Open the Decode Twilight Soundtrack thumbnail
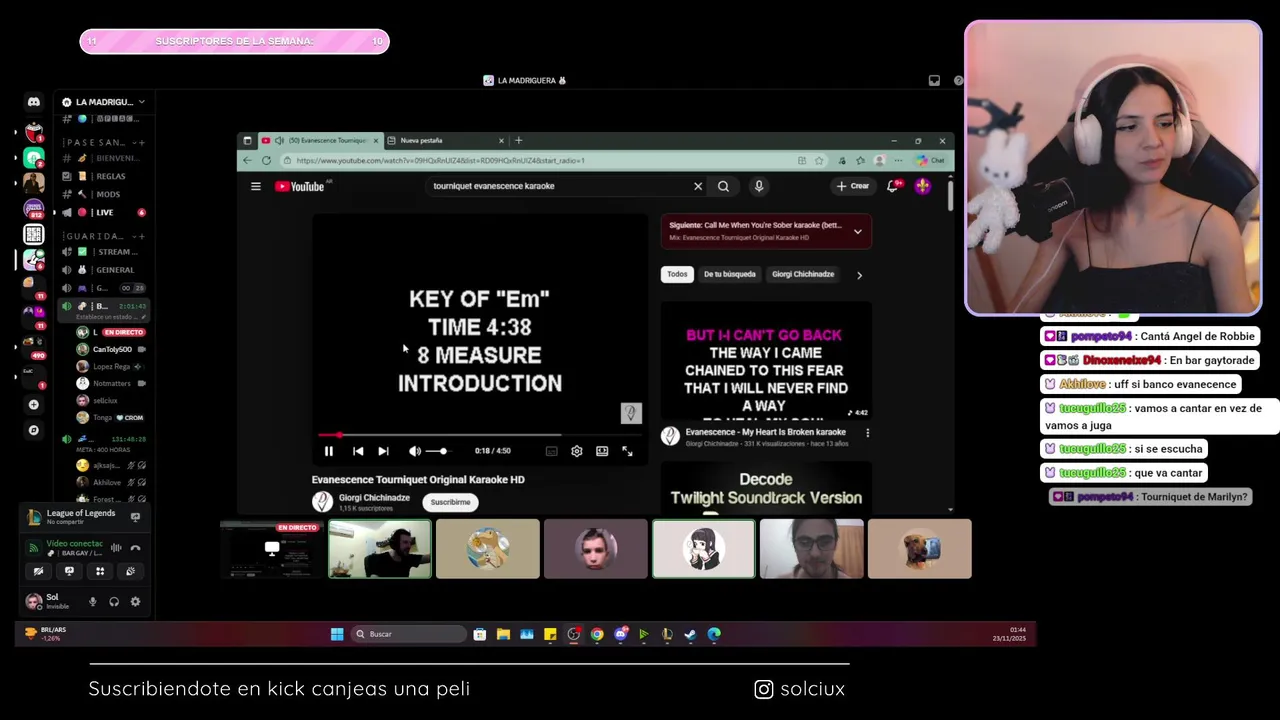Screen dimensions: 1280x720 [x=766, y=488]
